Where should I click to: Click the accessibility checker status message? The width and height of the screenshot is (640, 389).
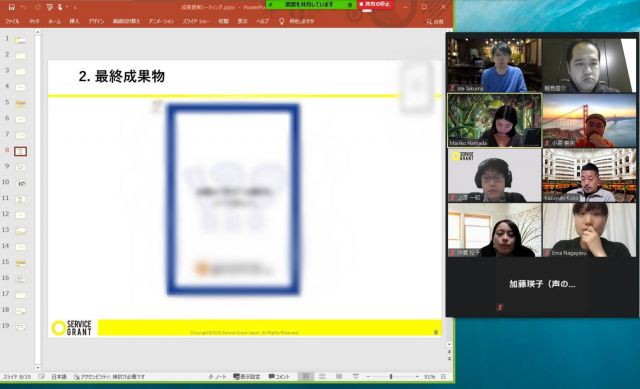109,377
